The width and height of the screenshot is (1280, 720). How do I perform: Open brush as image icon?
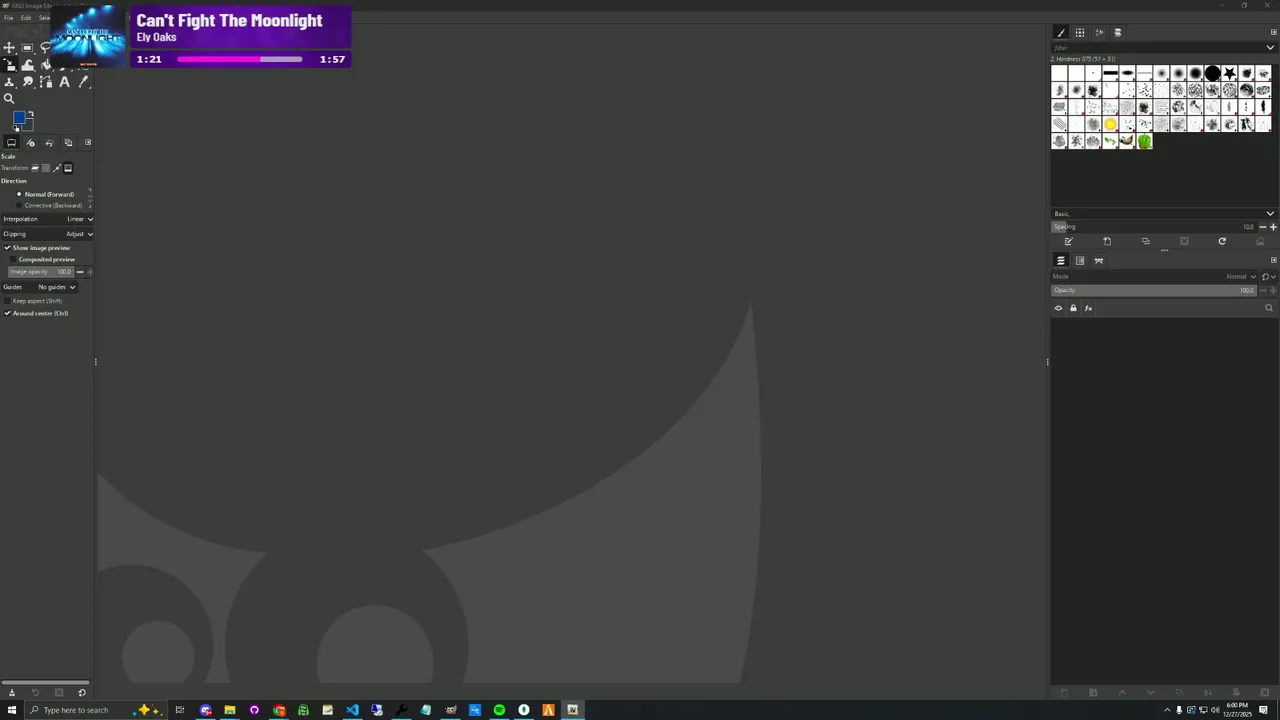pos(1260,241)
